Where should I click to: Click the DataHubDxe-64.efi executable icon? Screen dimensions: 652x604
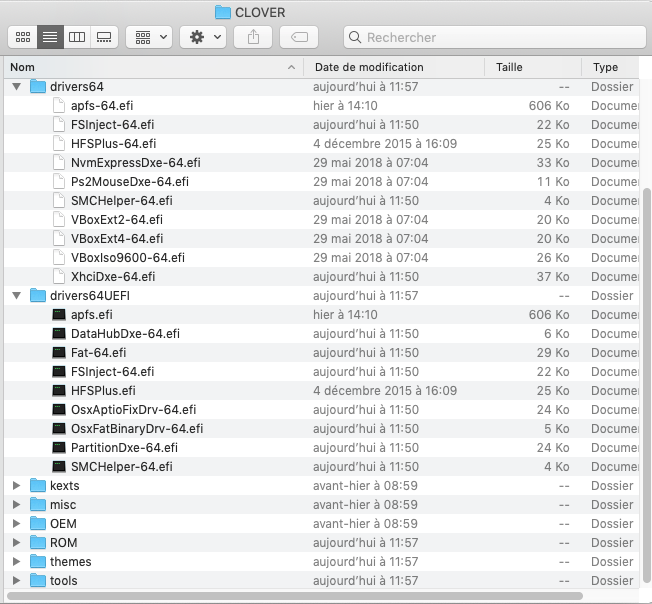(x=59, y=334)
